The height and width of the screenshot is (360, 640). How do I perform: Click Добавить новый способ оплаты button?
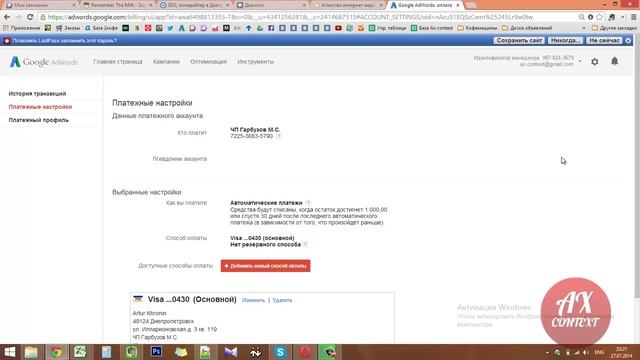tap(265, 266)
